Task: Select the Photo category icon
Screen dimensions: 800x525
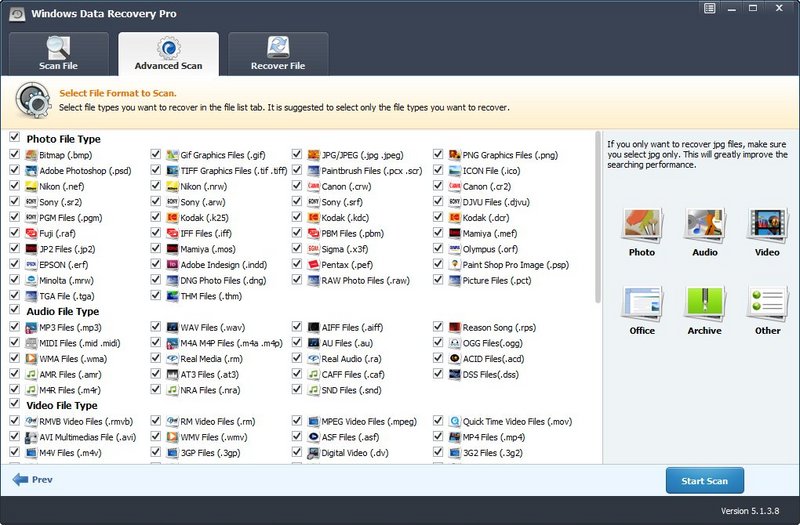Action: 642,225
